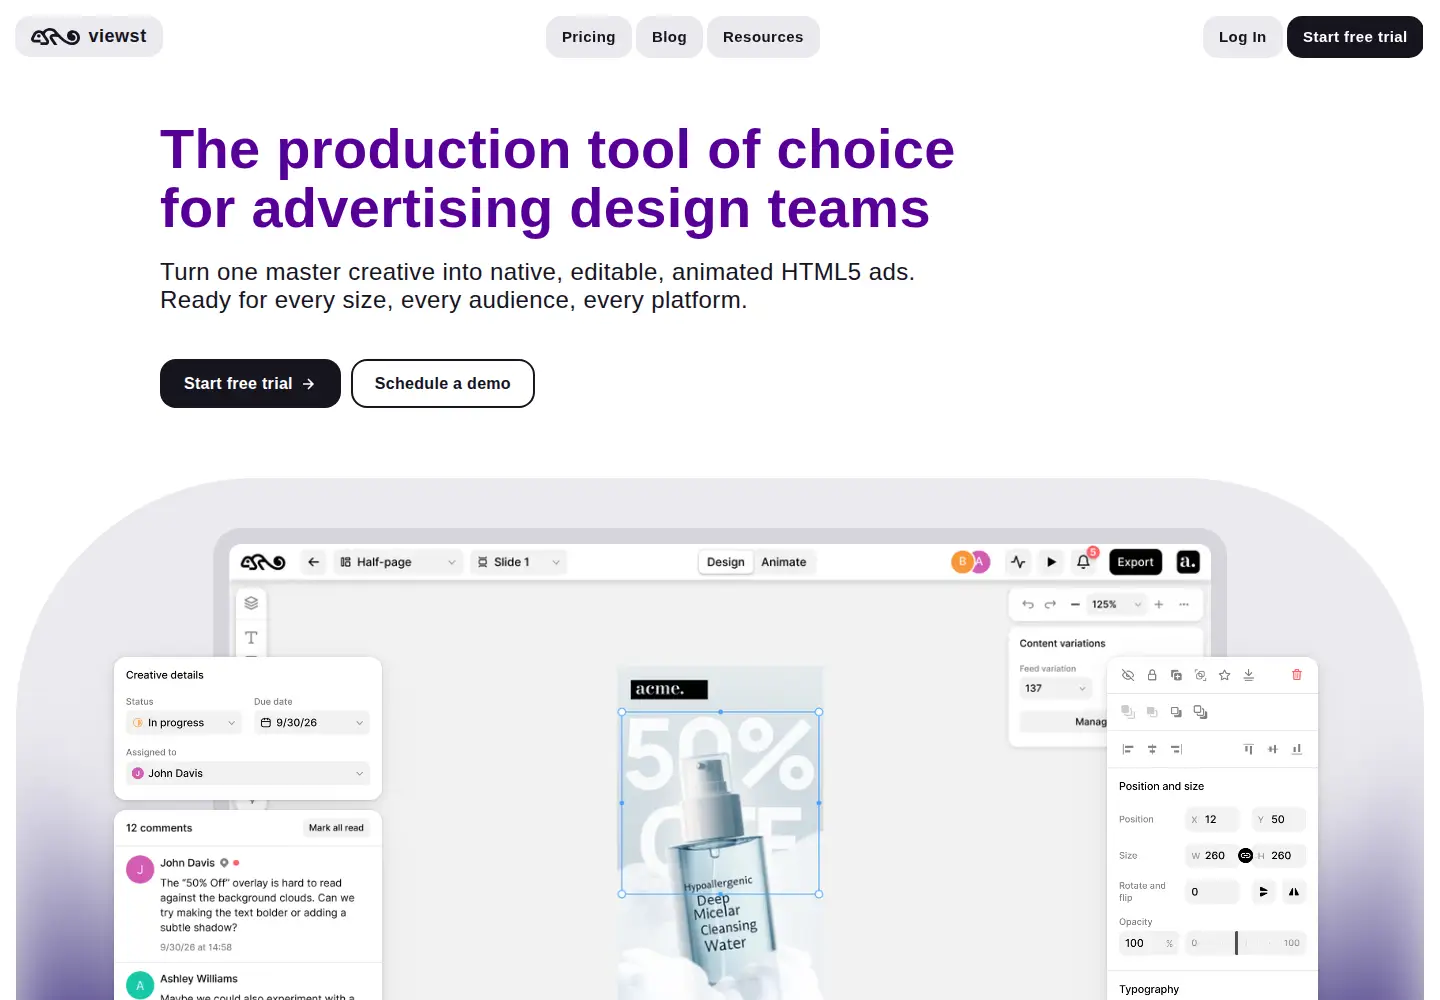Flip element horizontally

coord(1294,892)
